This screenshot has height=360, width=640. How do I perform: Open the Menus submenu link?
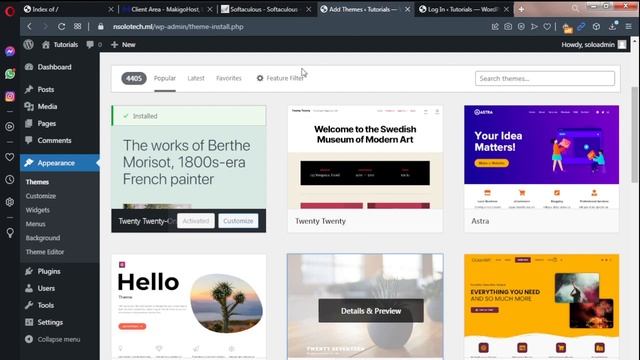click(36, 224)
